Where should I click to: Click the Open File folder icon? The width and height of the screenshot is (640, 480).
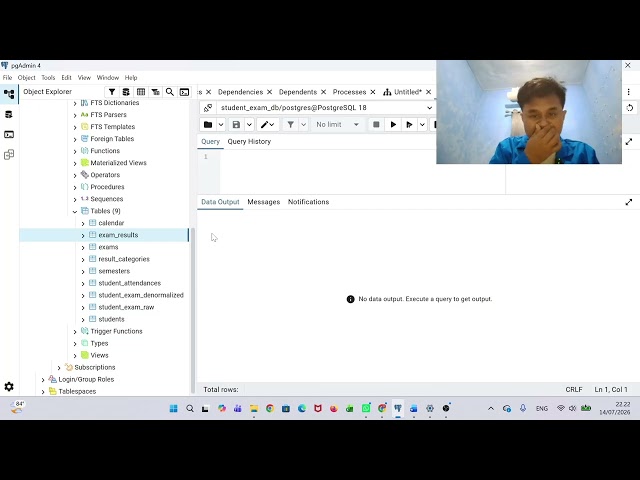[x=208, y=124]
